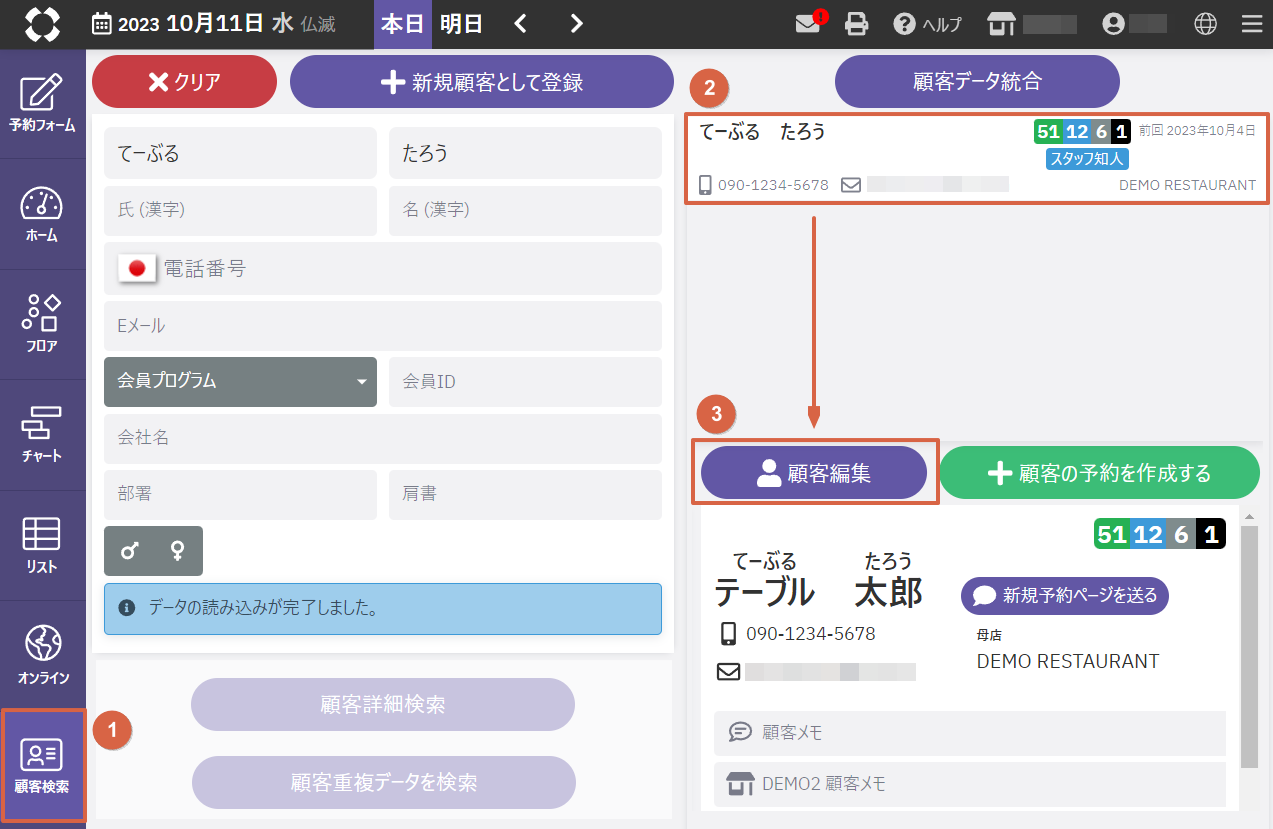The image size is (1273, 829).
Task: Select 顧客検索 in the sidebar
Action: [x=42, y=765]
